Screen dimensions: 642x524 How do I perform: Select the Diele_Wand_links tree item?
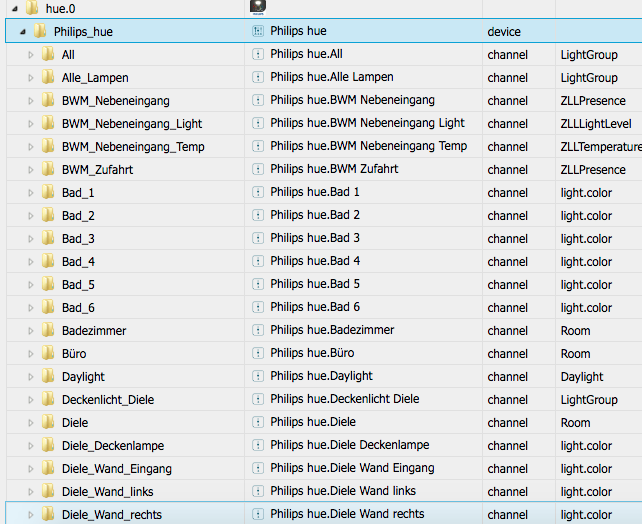tap(108, 492)
